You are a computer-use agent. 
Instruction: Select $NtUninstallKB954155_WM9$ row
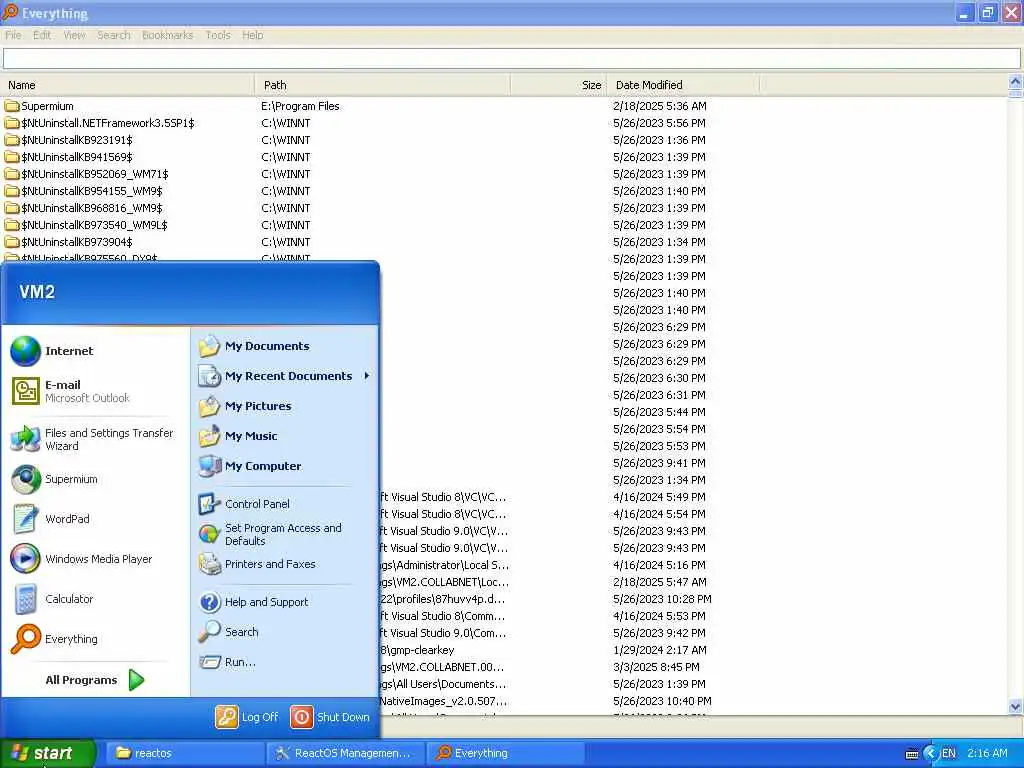click(503, 191)
